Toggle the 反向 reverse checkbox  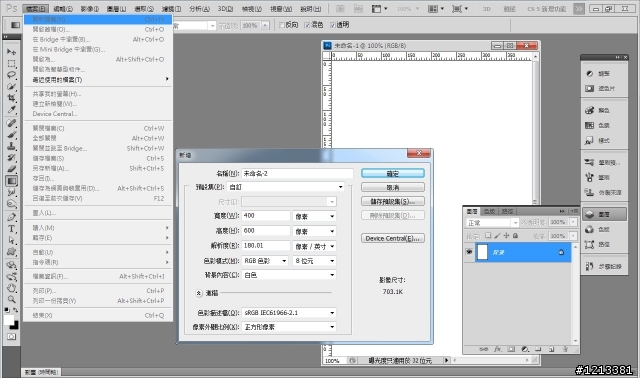282,25
